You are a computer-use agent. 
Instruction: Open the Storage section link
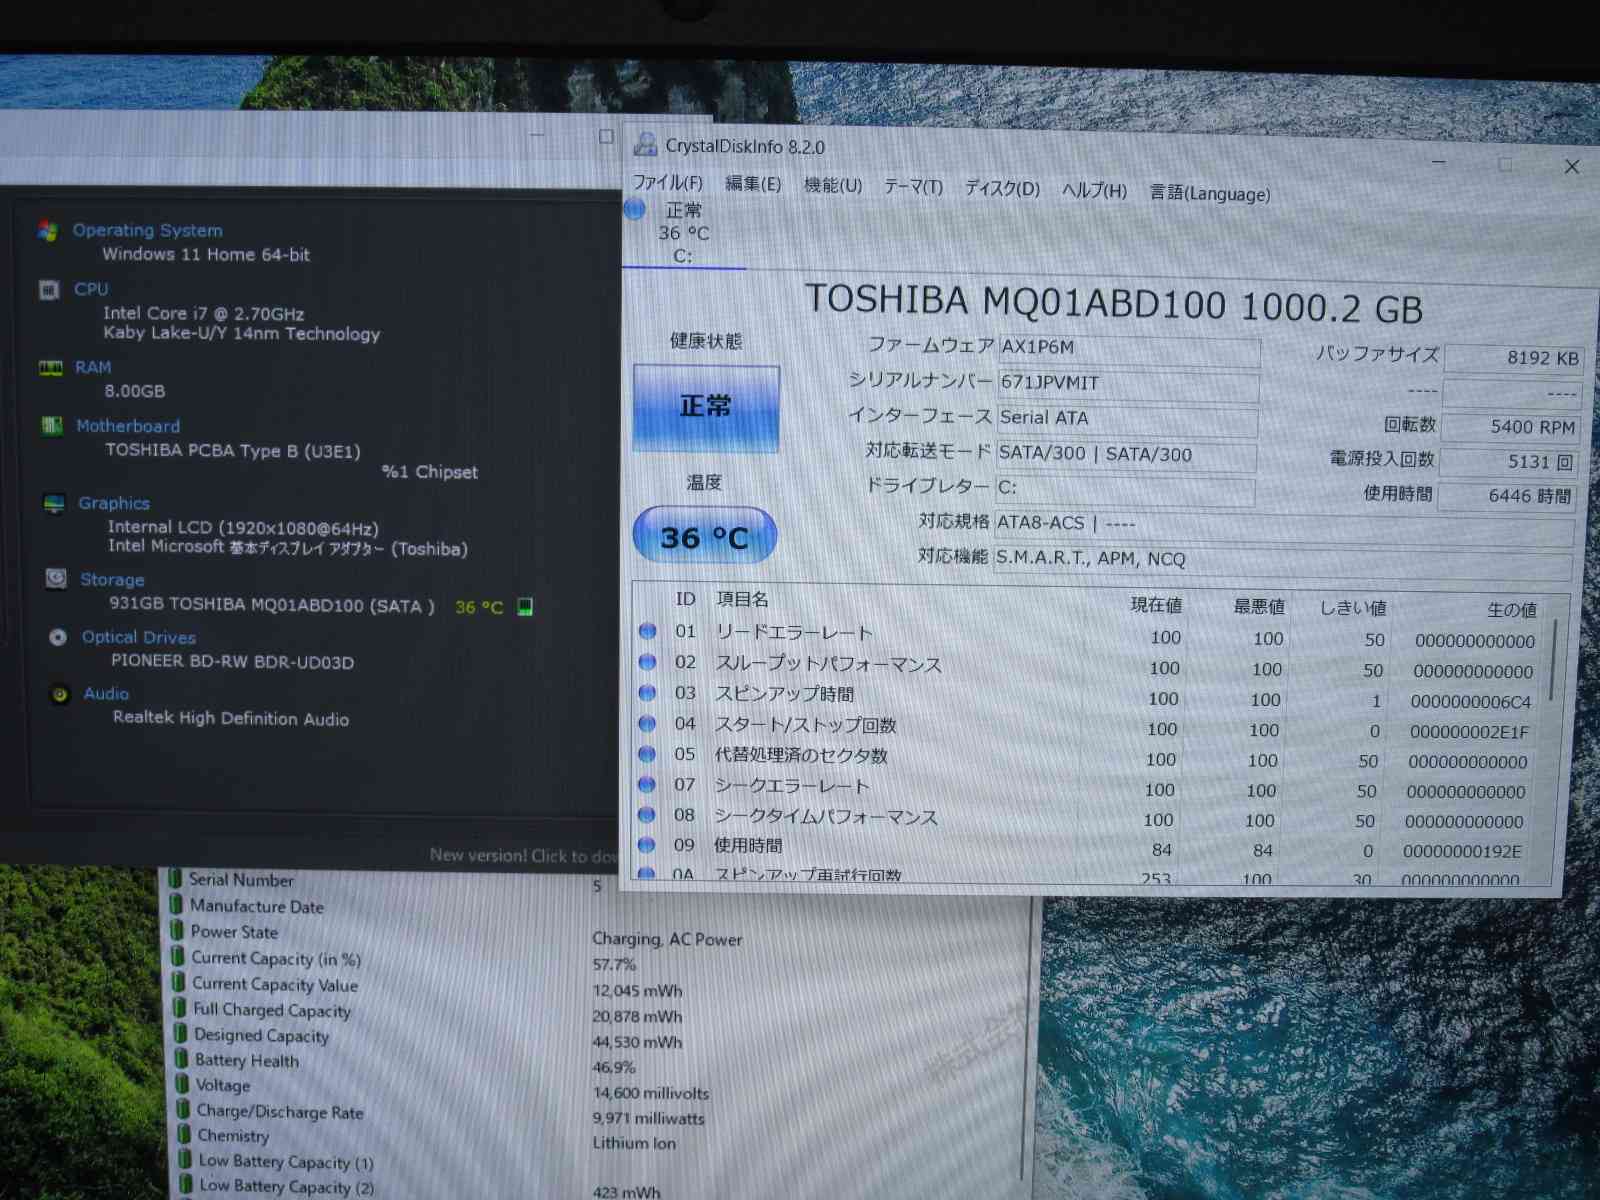click(112, 580)
